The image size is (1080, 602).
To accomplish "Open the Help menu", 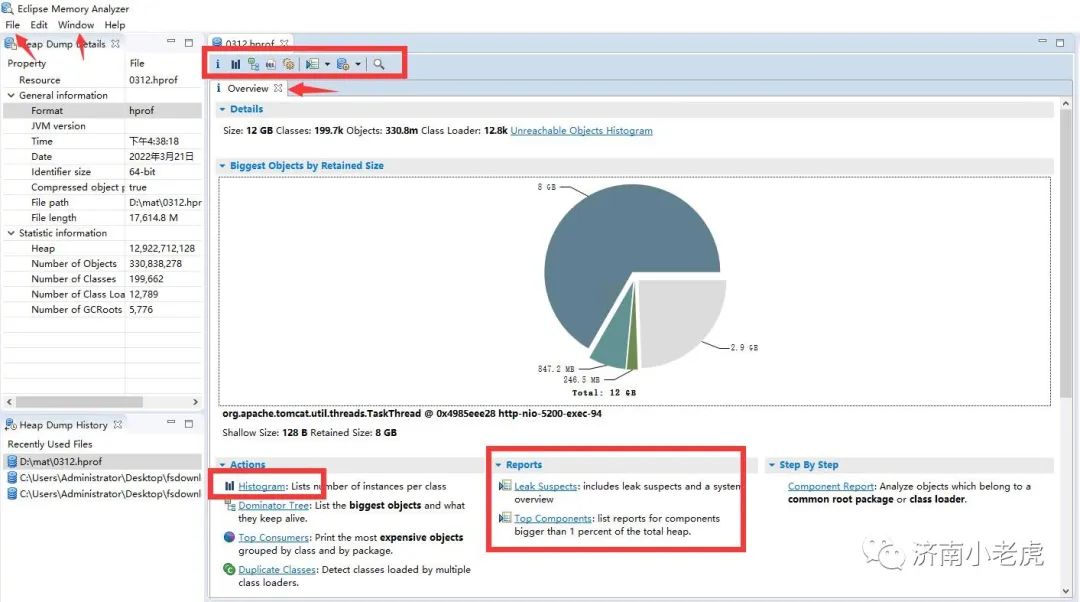I will pos(115,25).
